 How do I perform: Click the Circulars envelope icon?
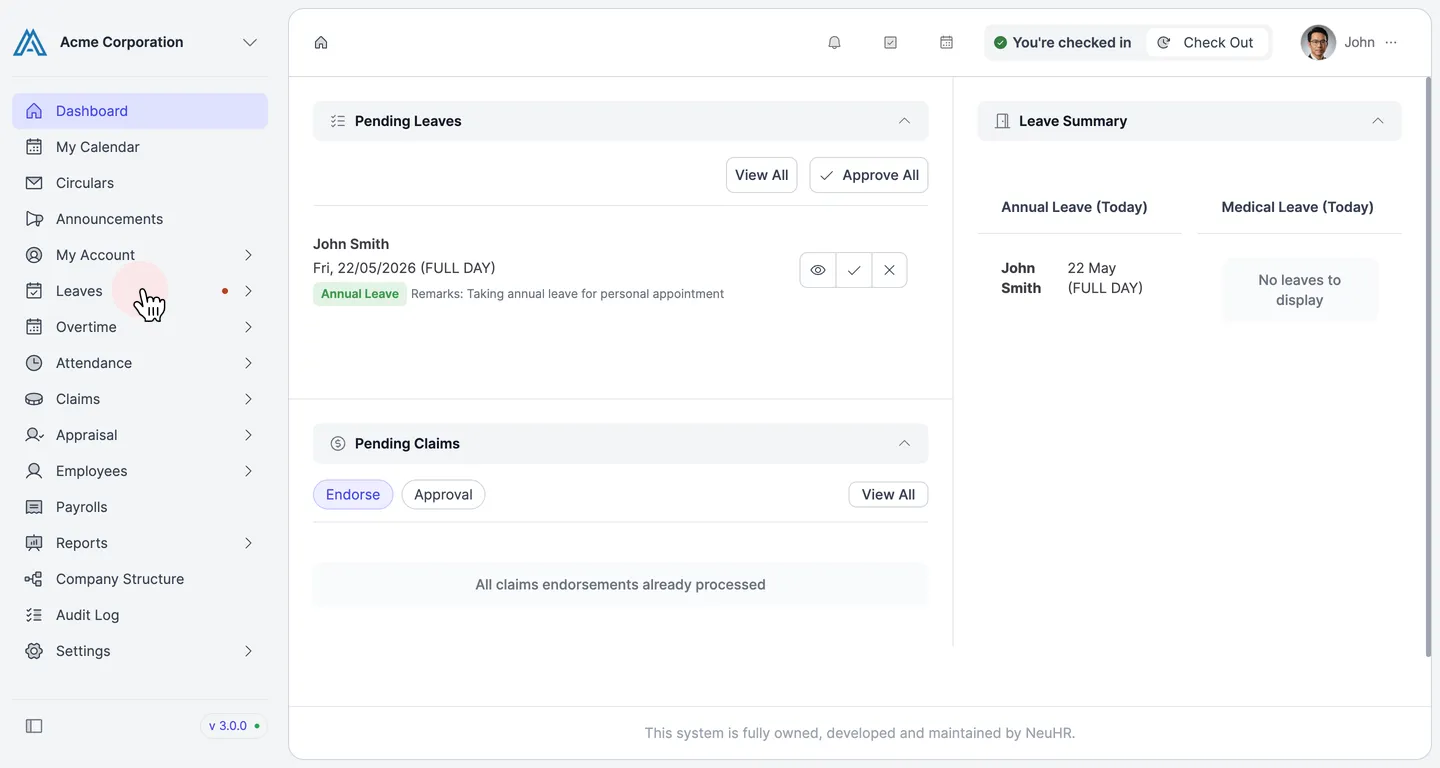coord(34,183)
